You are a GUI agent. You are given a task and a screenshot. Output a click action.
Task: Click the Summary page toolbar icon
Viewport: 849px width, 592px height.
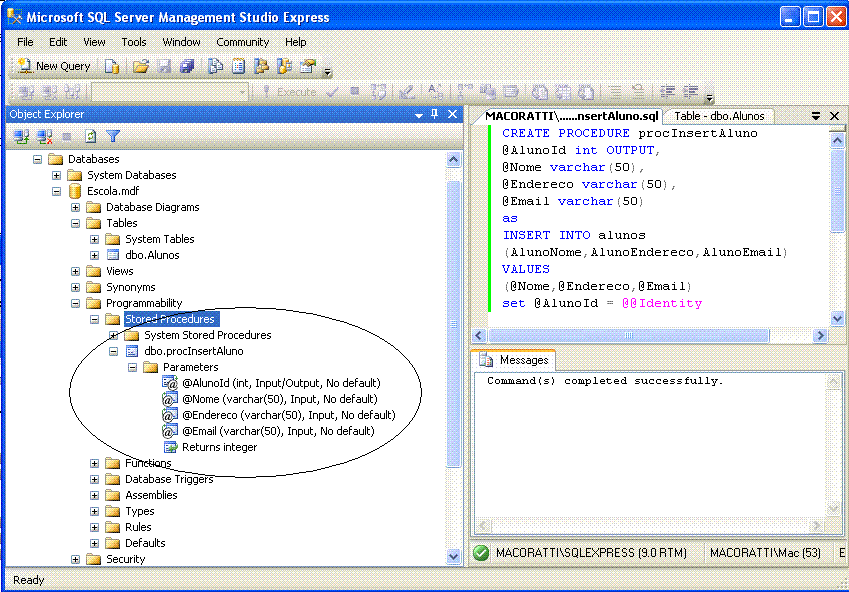point(238,66)
